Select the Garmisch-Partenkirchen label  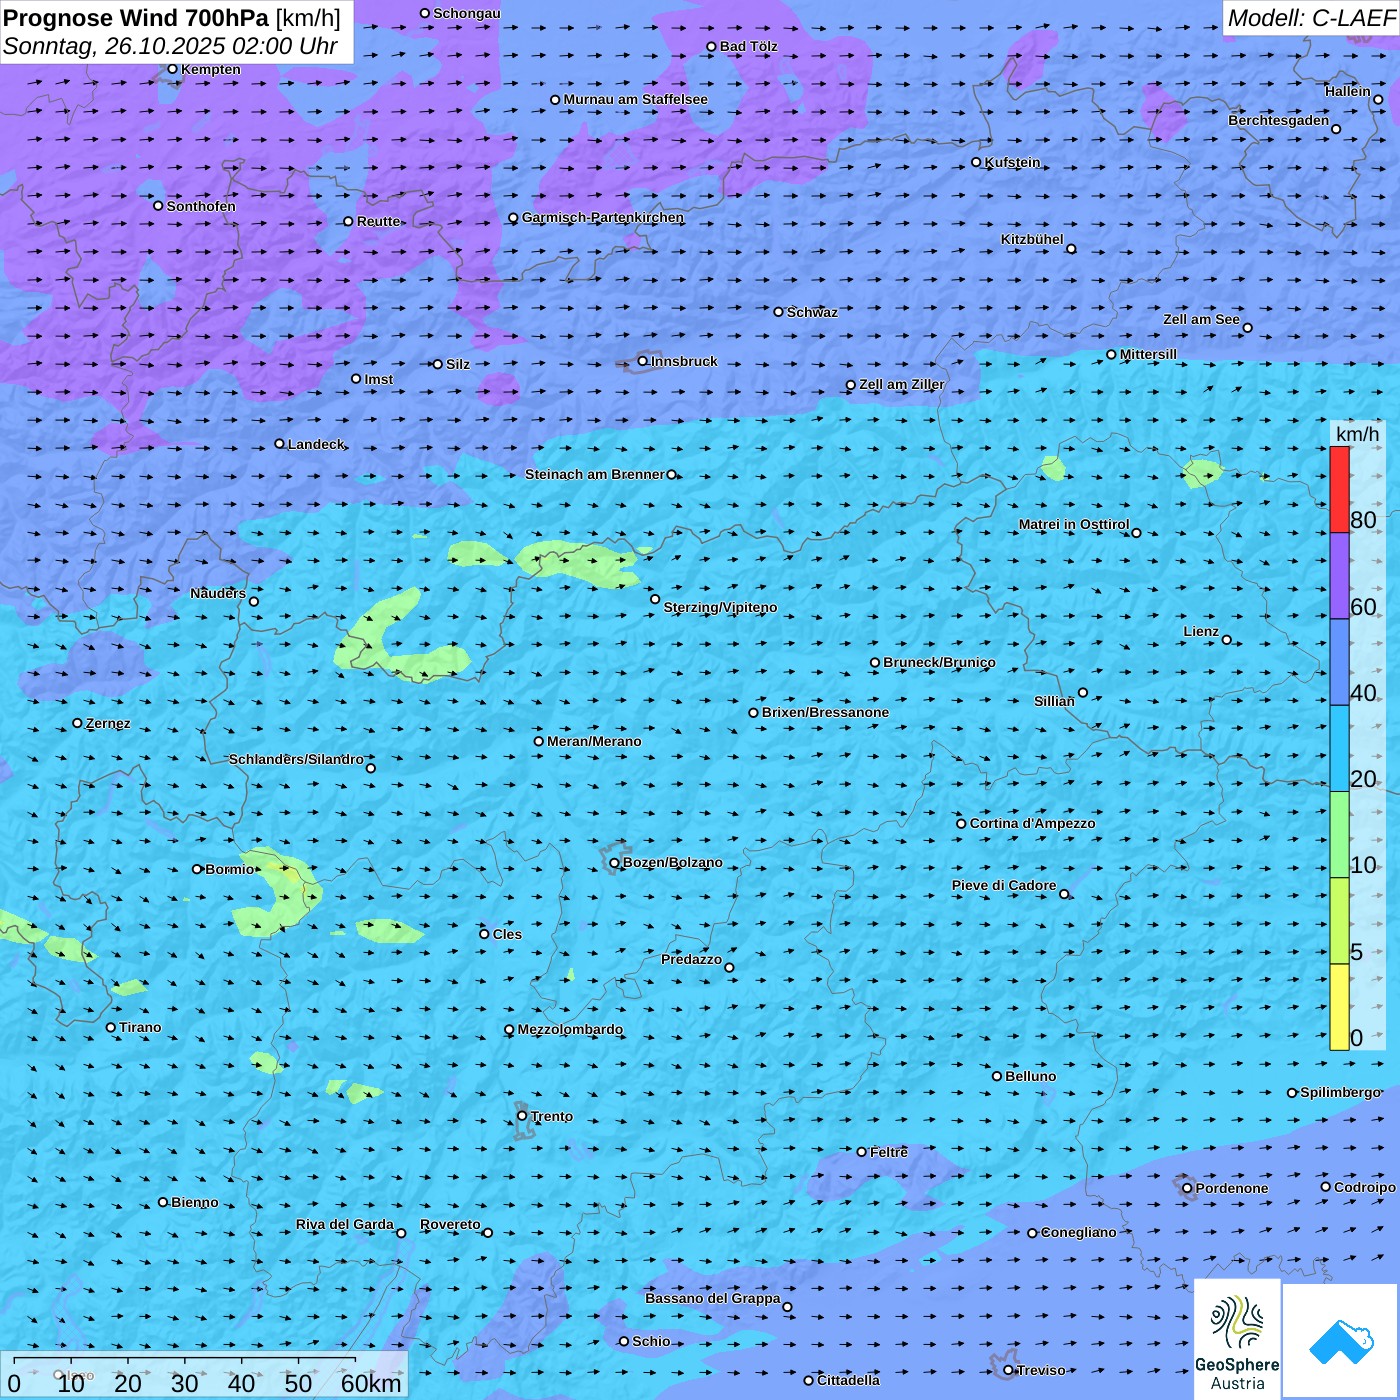[x=603, y=217]
